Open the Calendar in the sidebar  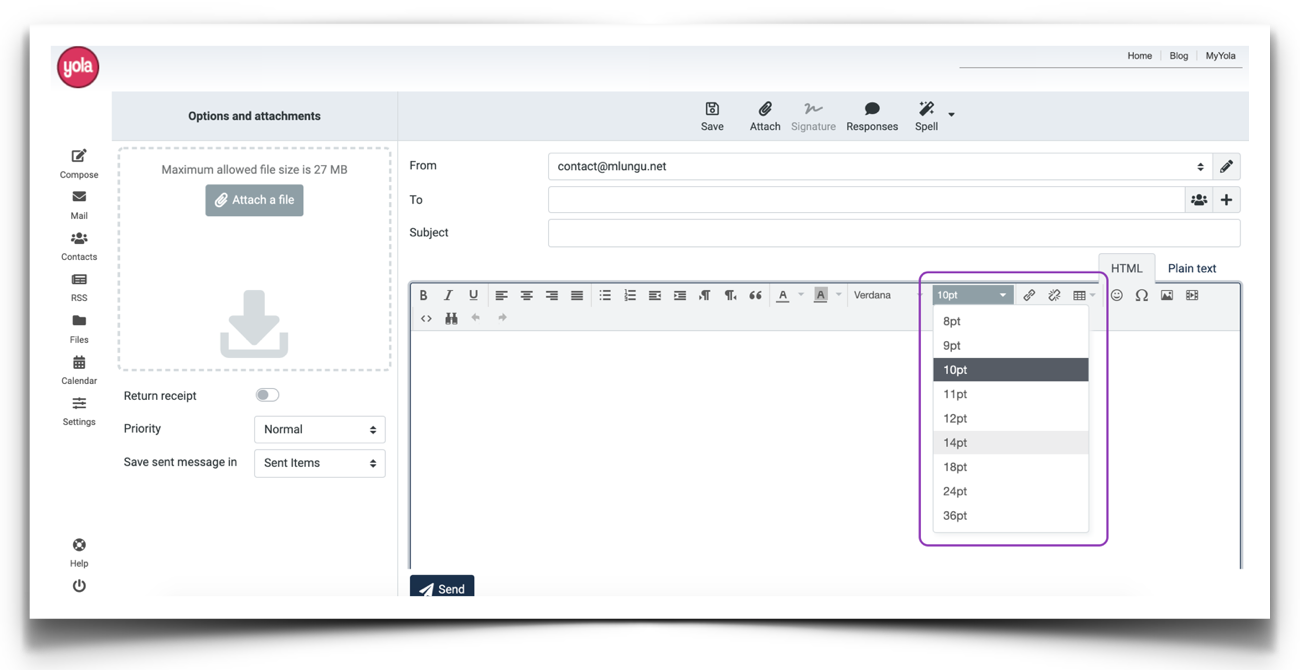click(79, 369)
